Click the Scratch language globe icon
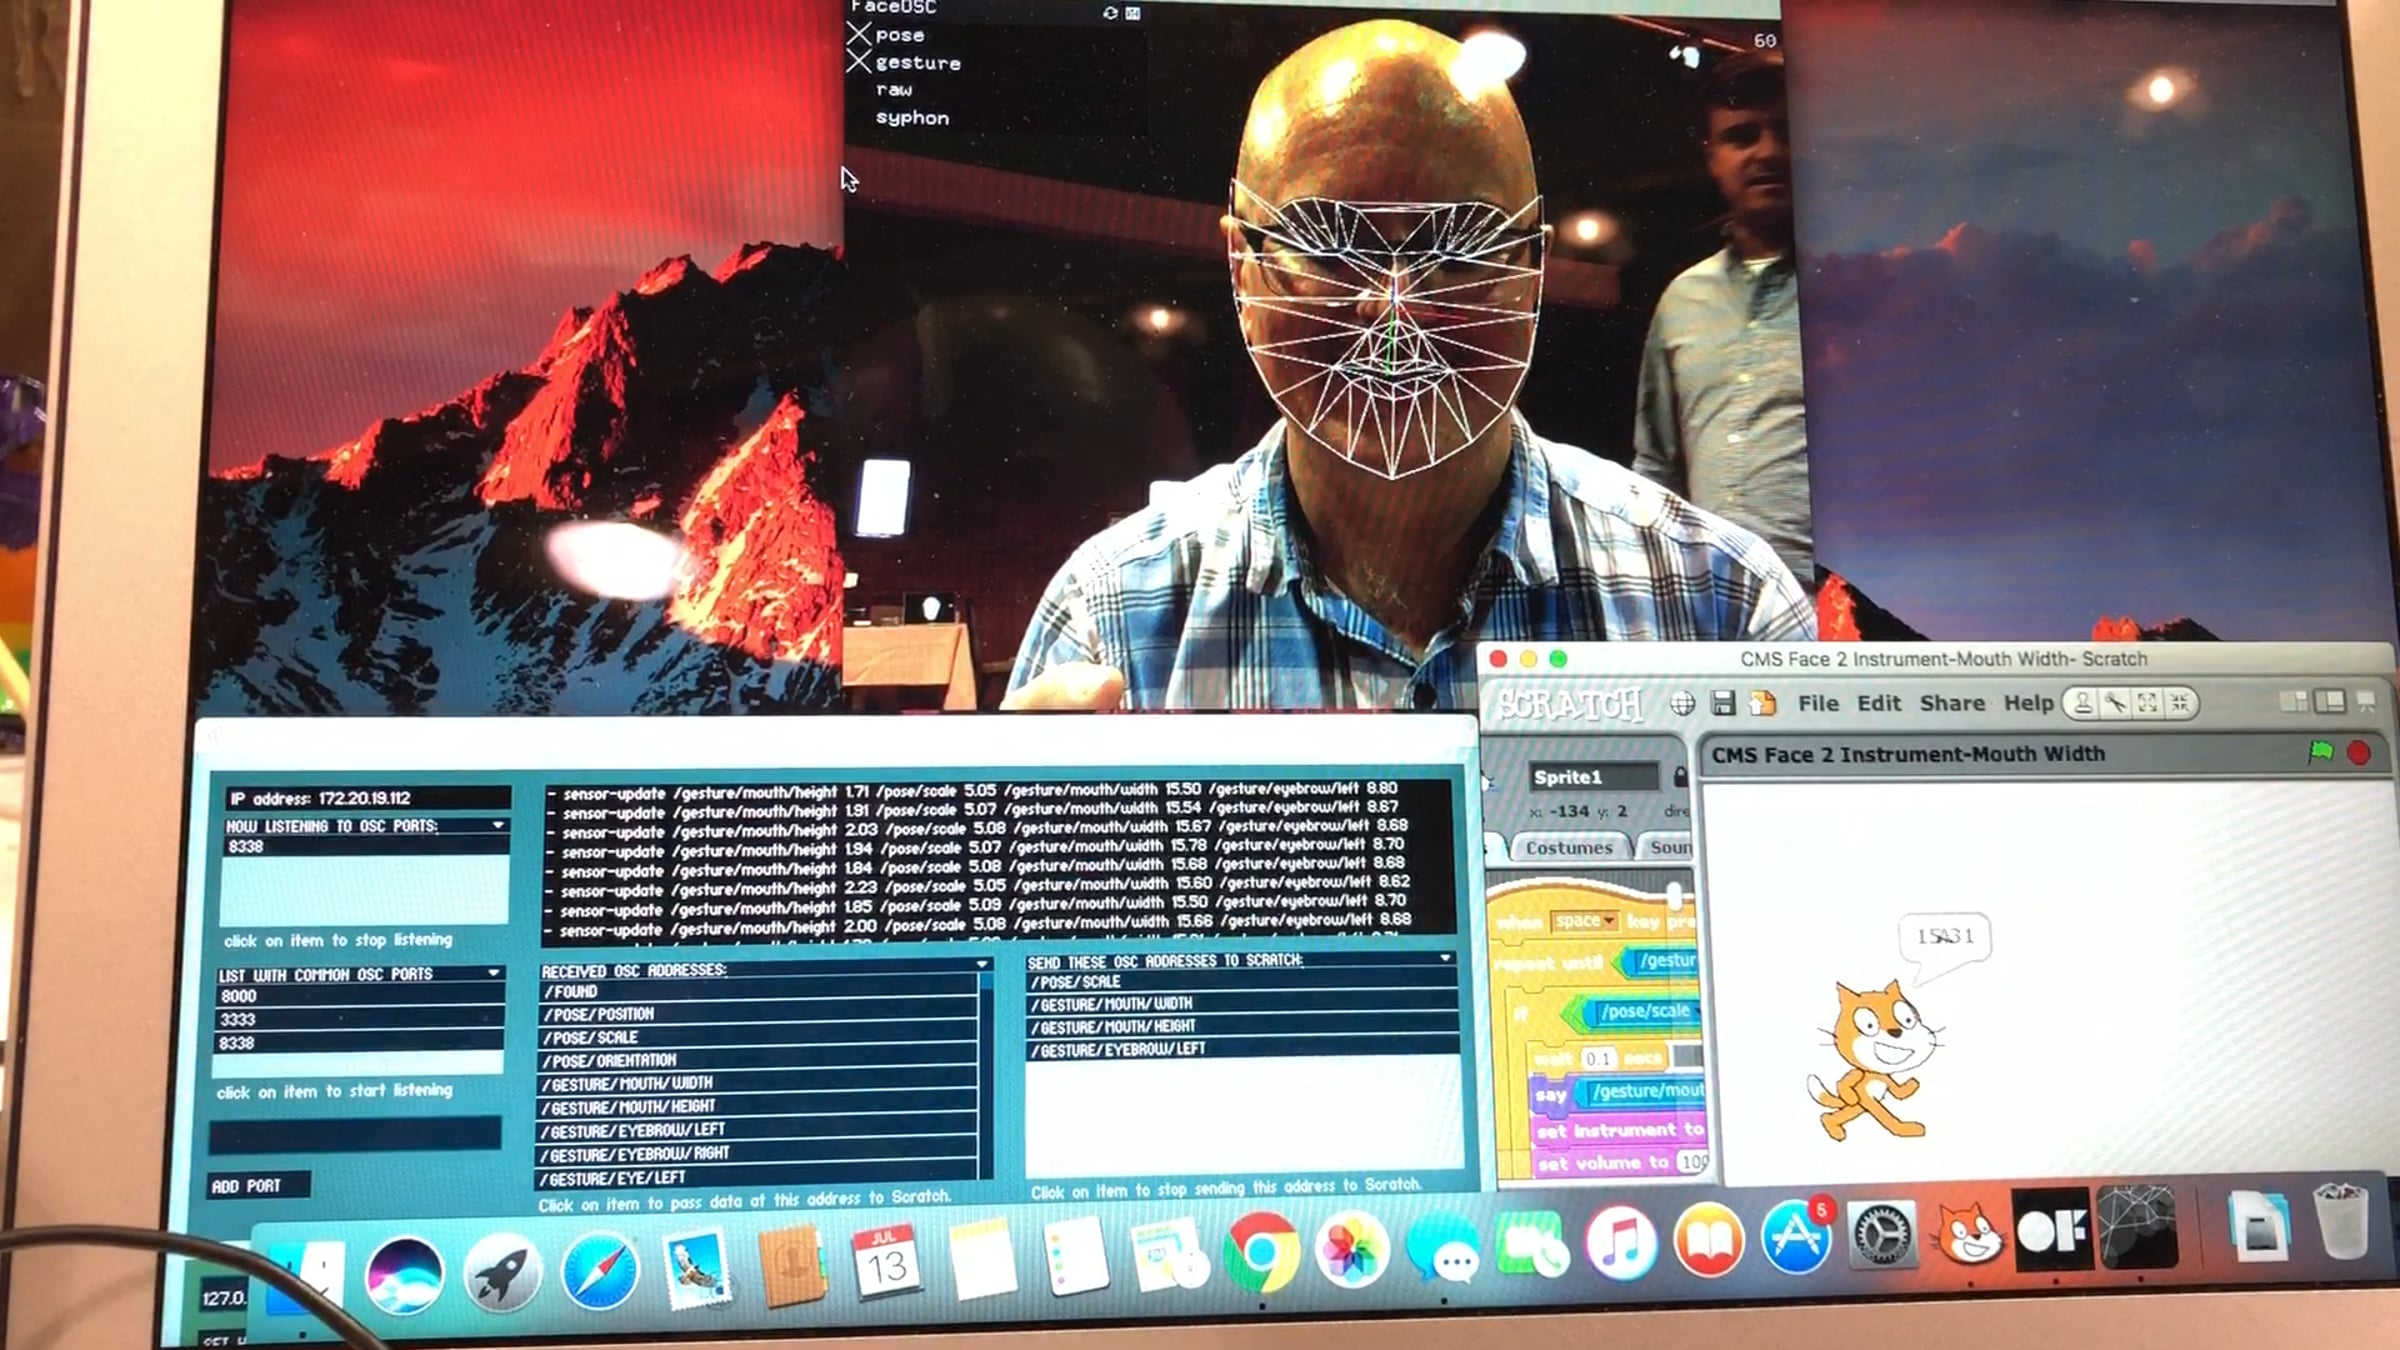 pyautogui.click(x=1683, y=703)
